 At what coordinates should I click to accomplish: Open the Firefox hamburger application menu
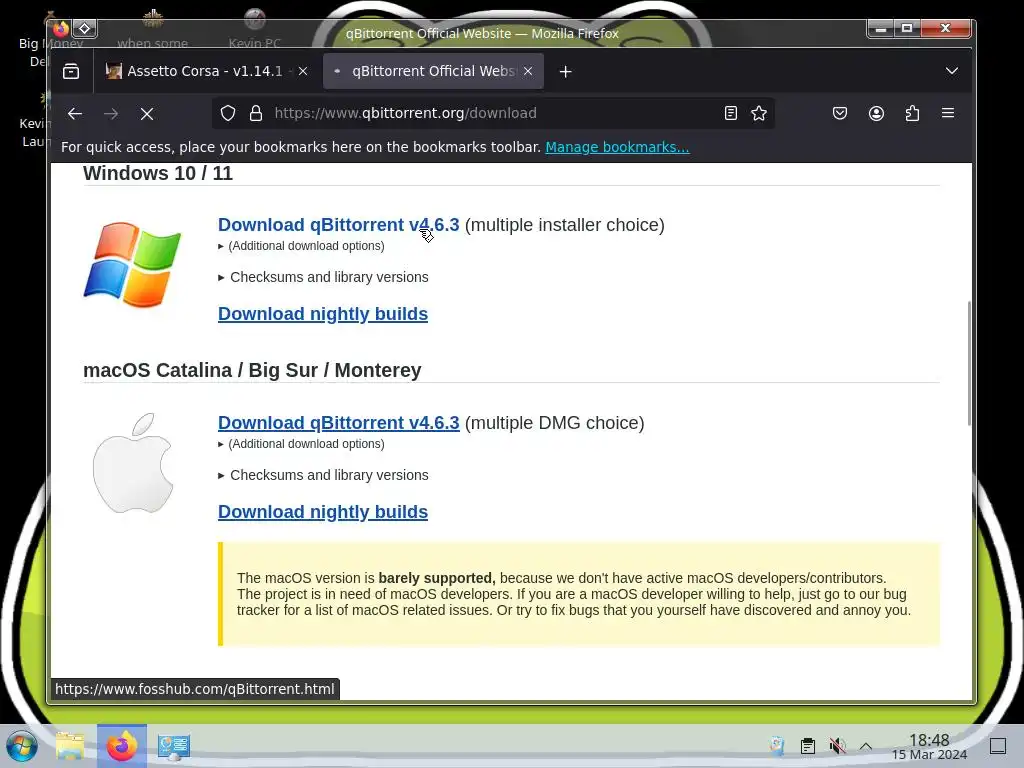(x=948, y=113)
